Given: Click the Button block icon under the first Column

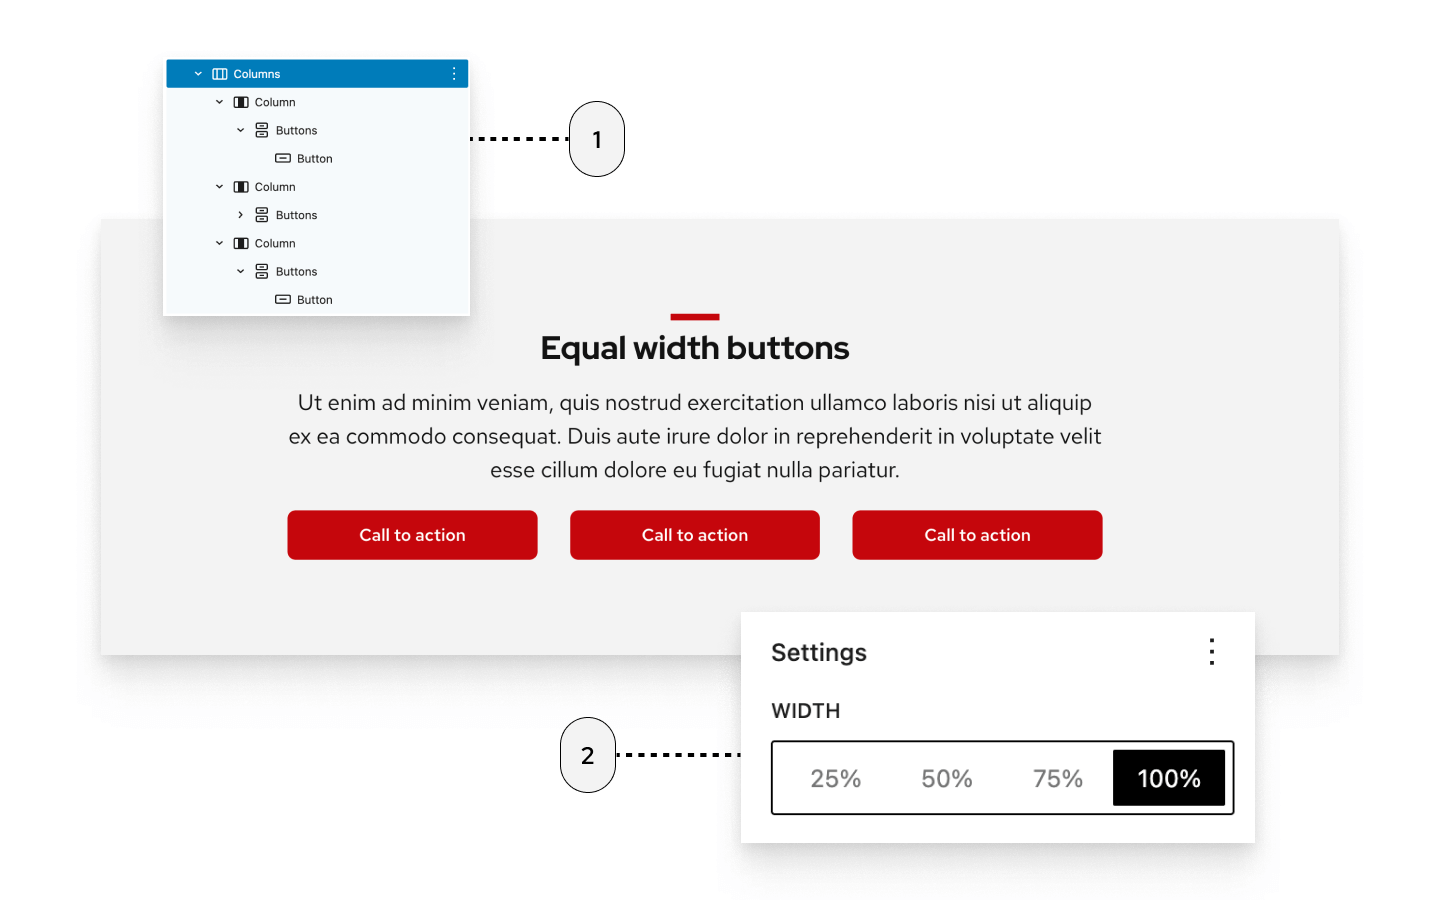Looking at the screenshot, I should click(283, 158).
